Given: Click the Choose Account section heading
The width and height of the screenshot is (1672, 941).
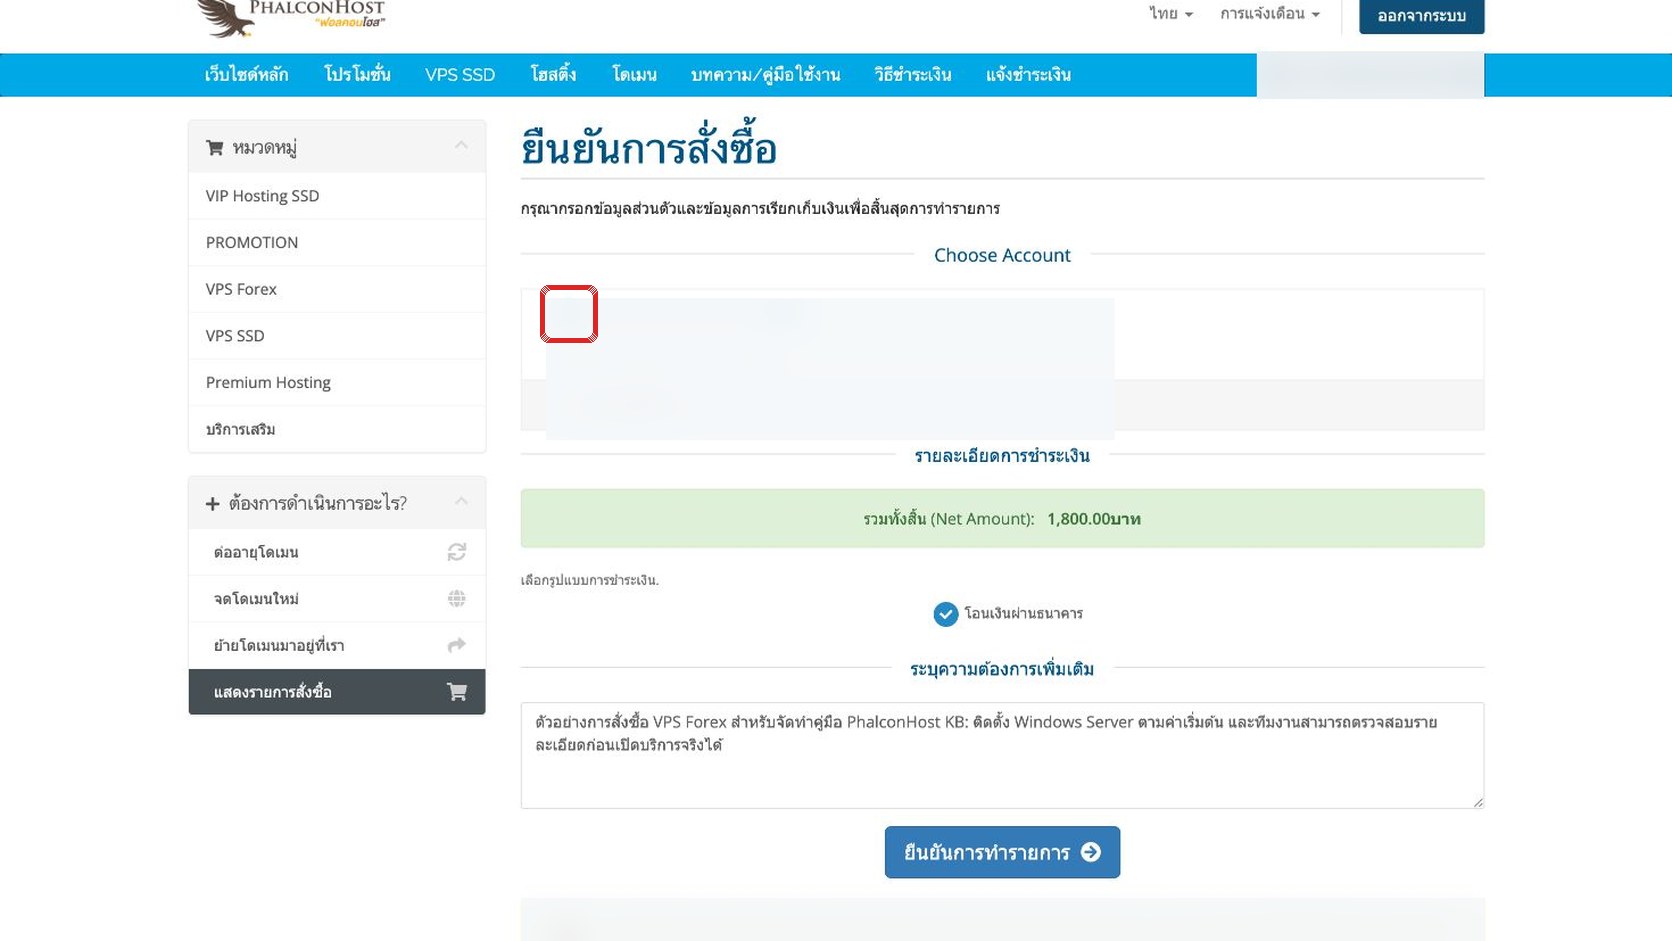Looking at the screenshot, I should pyautogui.click(x=1002, y=255).
